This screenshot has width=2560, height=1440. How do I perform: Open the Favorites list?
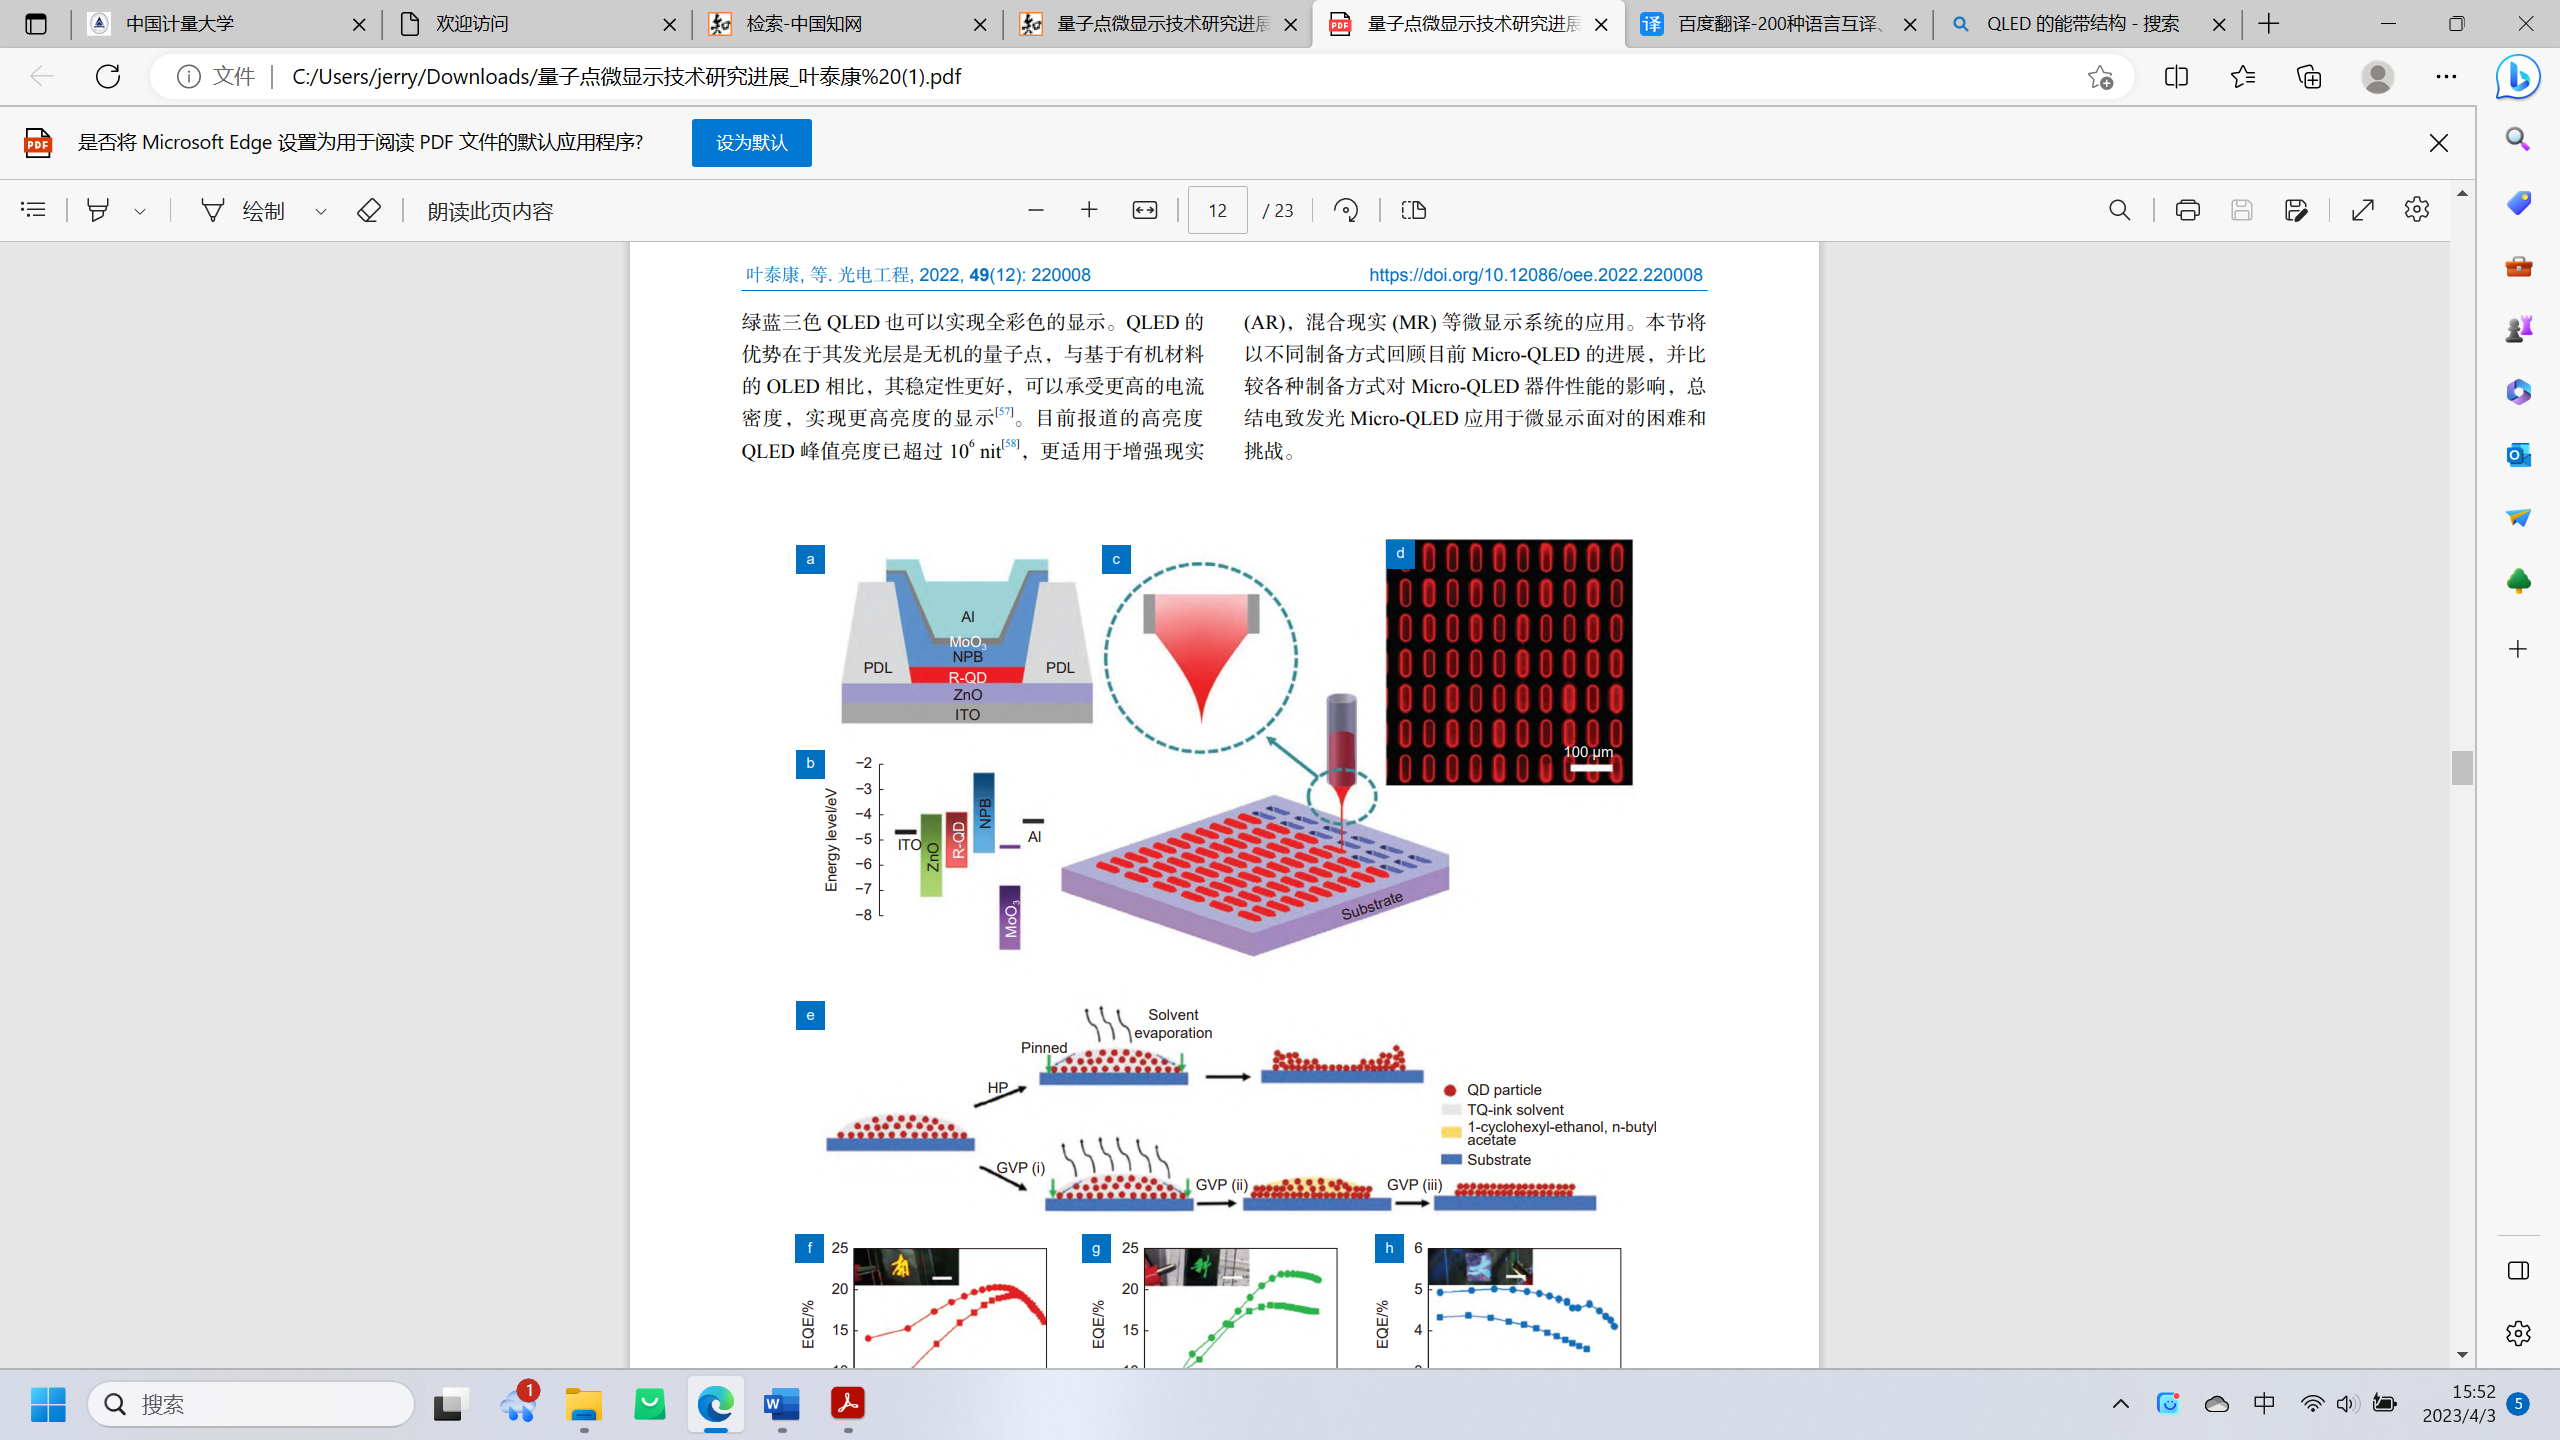coord(2243,76)
